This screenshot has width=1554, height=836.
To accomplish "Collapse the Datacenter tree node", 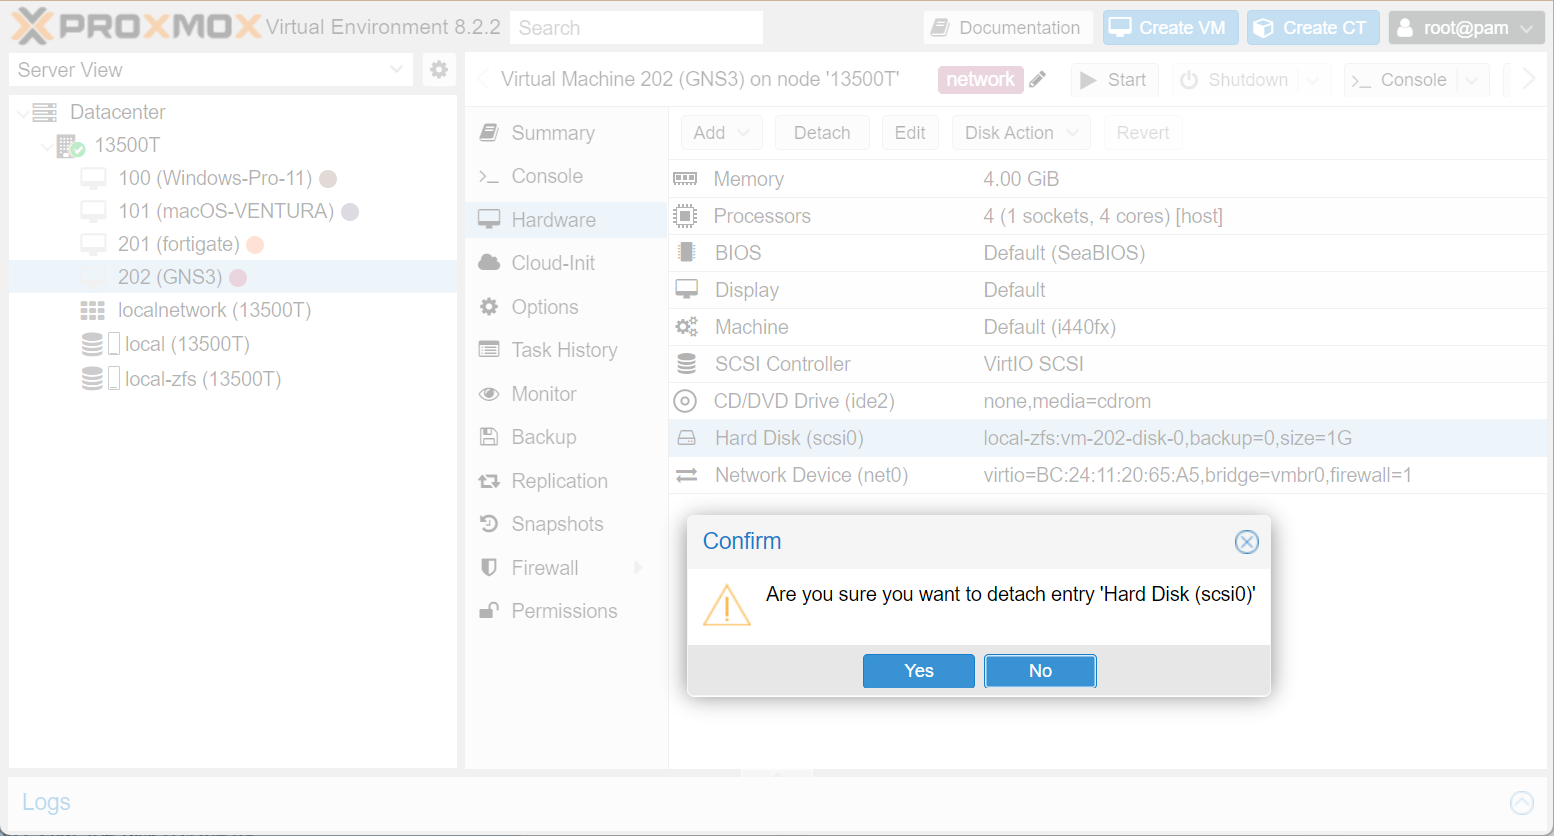I will tap(22, 113).
